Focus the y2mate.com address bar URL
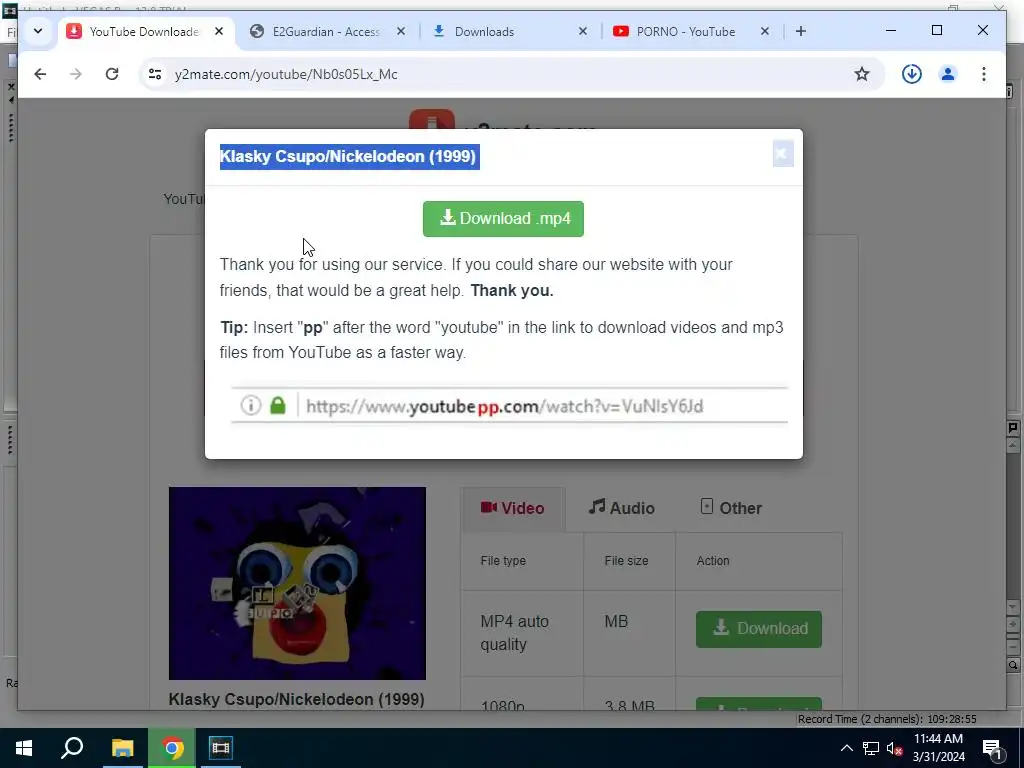The image size is (1024, 768). click(x=286, y=74)
